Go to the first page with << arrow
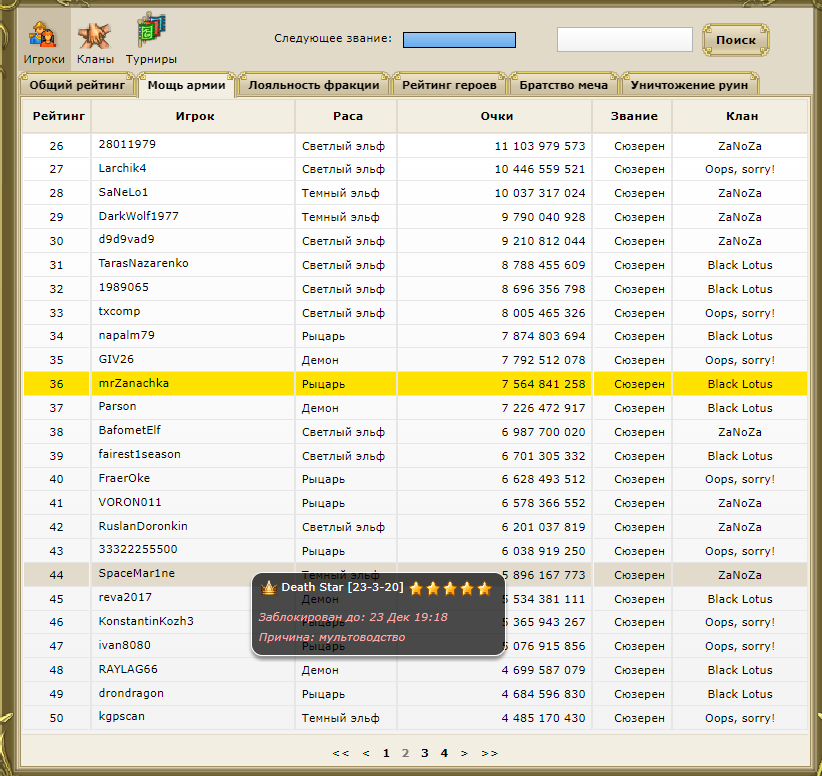Image resolution: width=822 pixels, height=776 pixels. coord(341,753)
